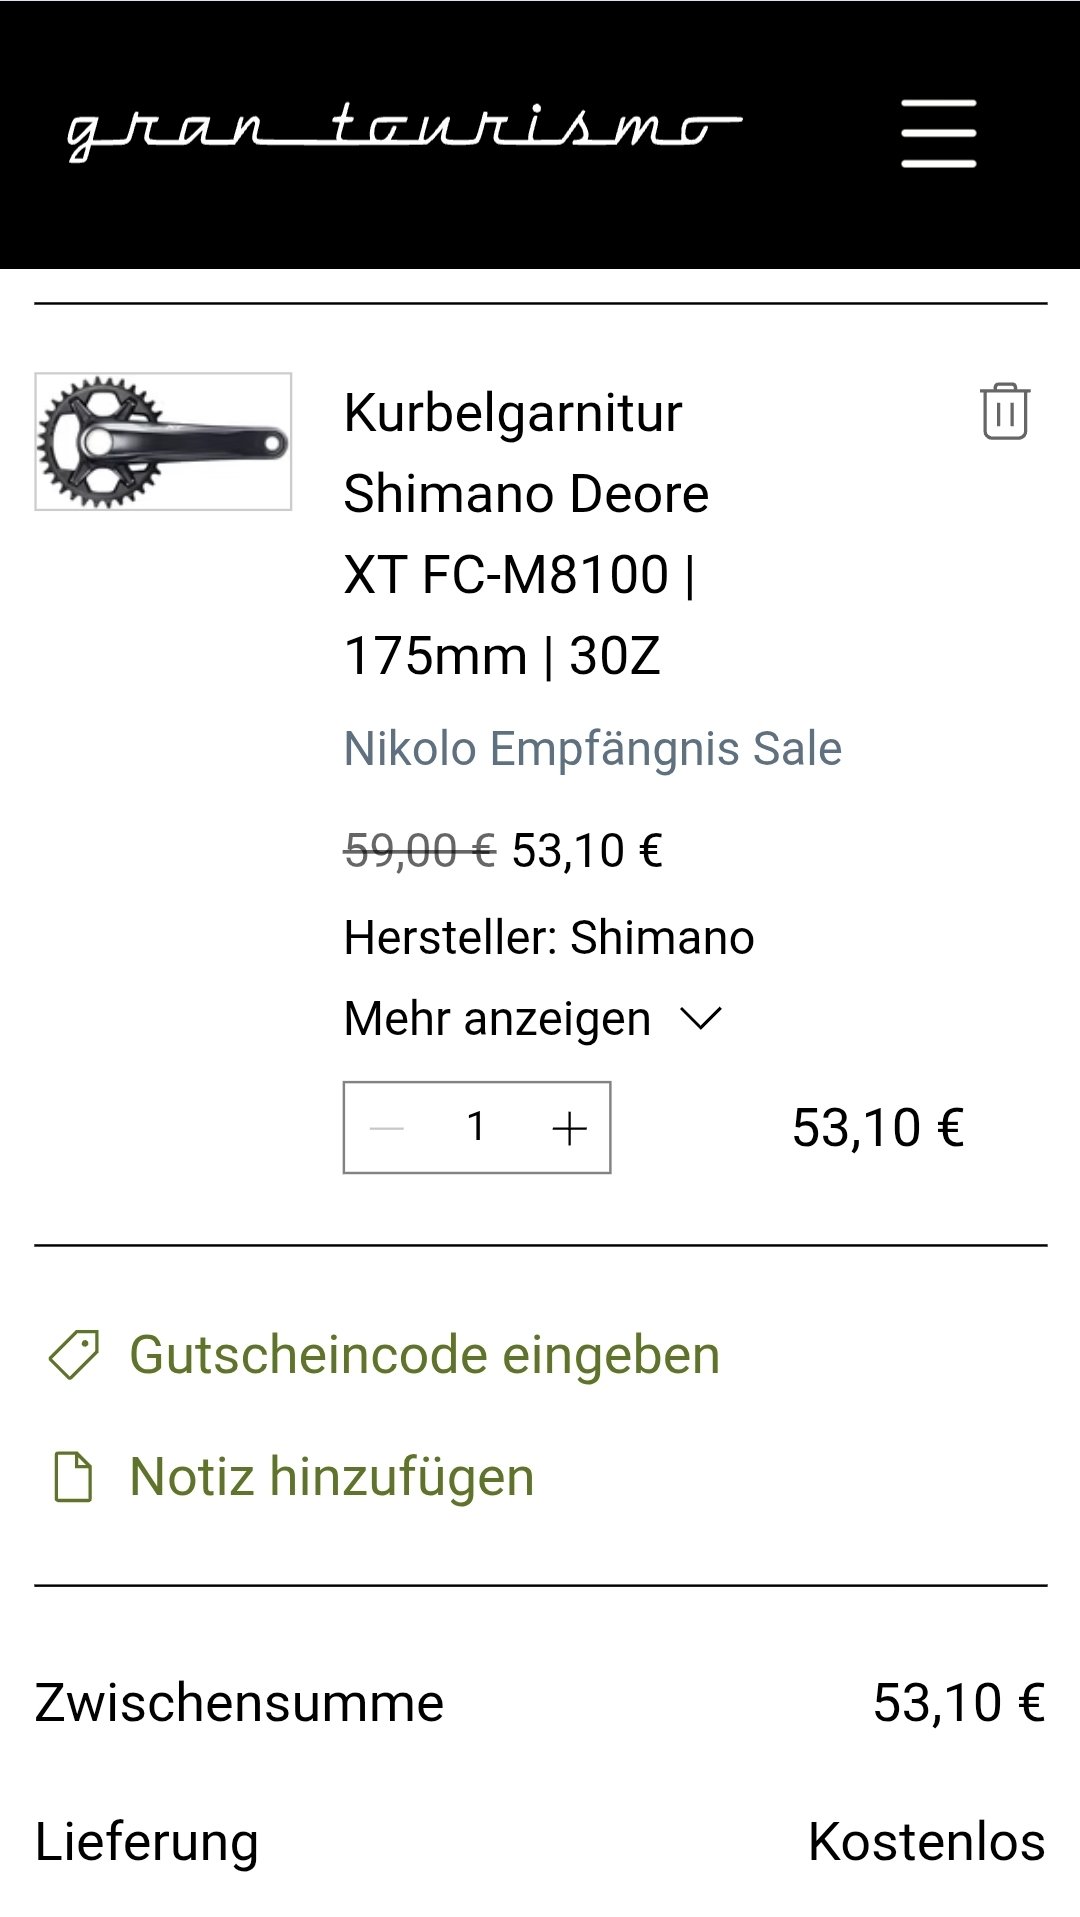Open the crankset product thumbnail
Image resolution: width=1080 pixels, height=1917 pixels.
point(163,441)
